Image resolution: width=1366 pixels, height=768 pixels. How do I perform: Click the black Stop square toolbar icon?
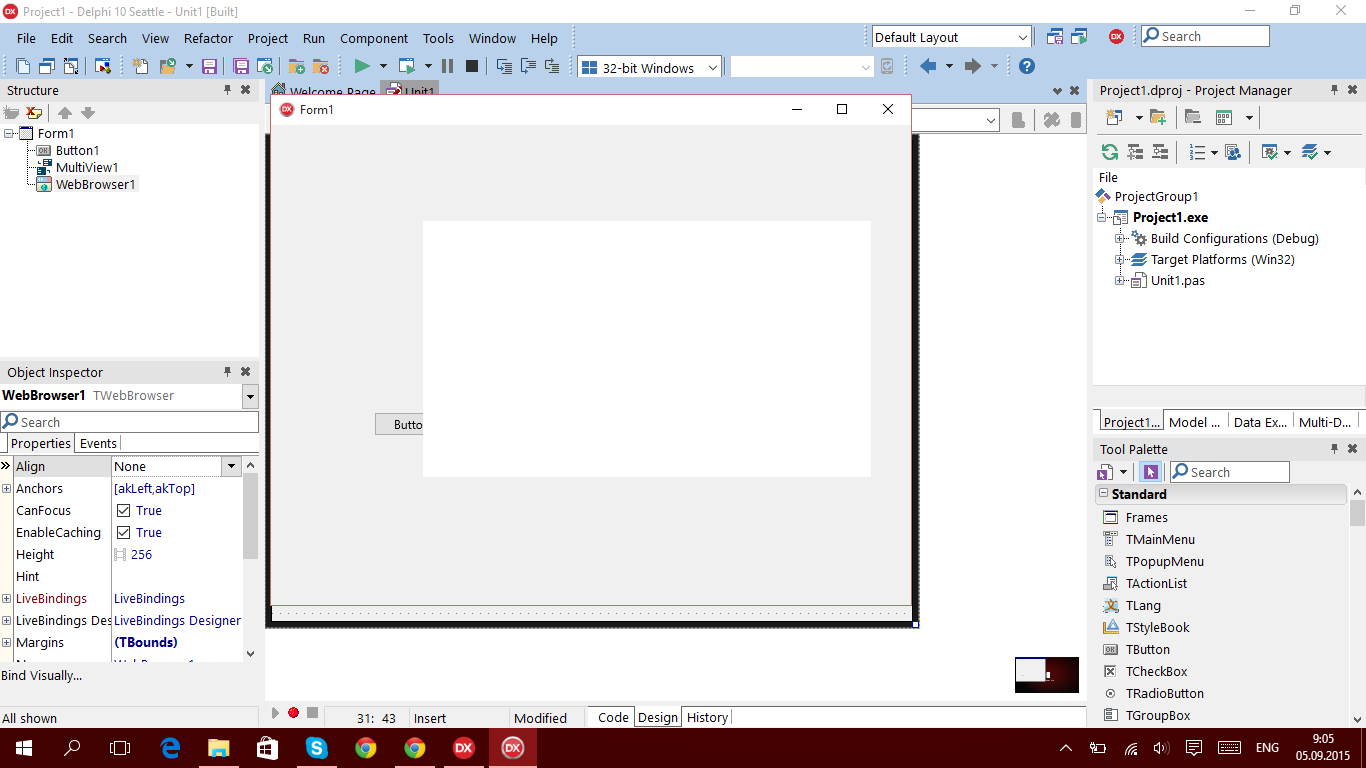coord(472,66)
